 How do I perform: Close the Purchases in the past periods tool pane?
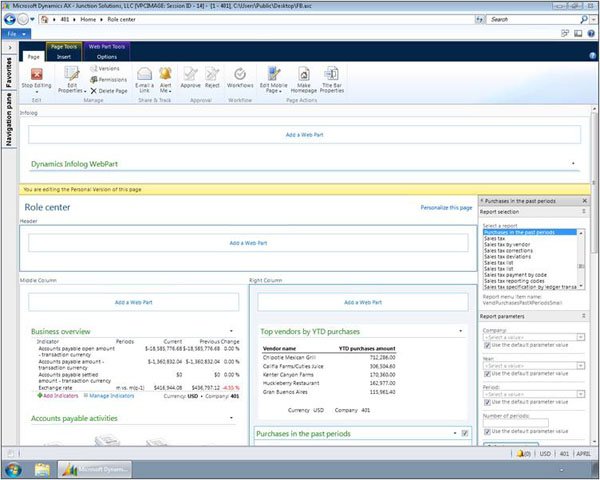tap(584, 201)
